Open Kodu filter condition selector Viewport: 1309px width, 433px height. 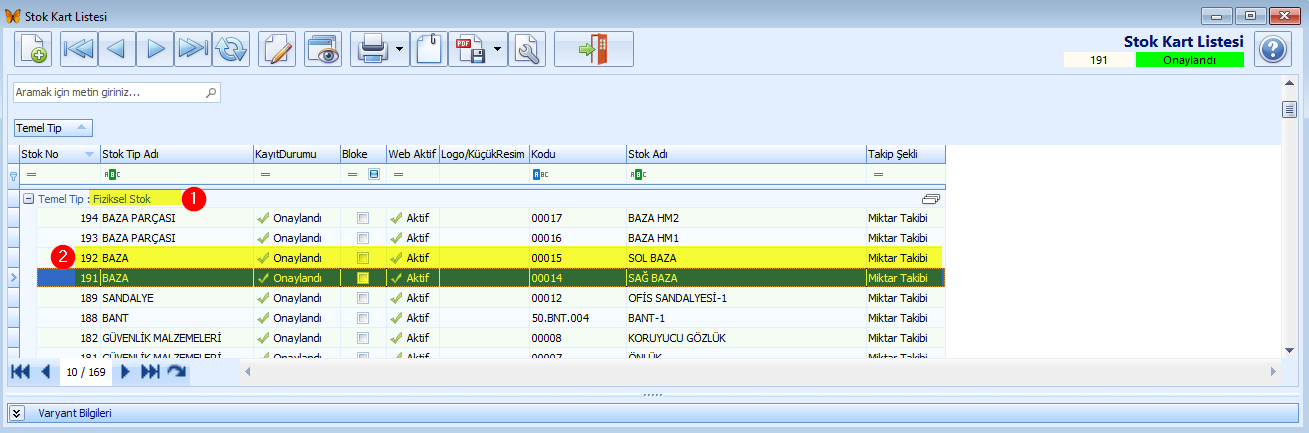[x=541, y=175]
